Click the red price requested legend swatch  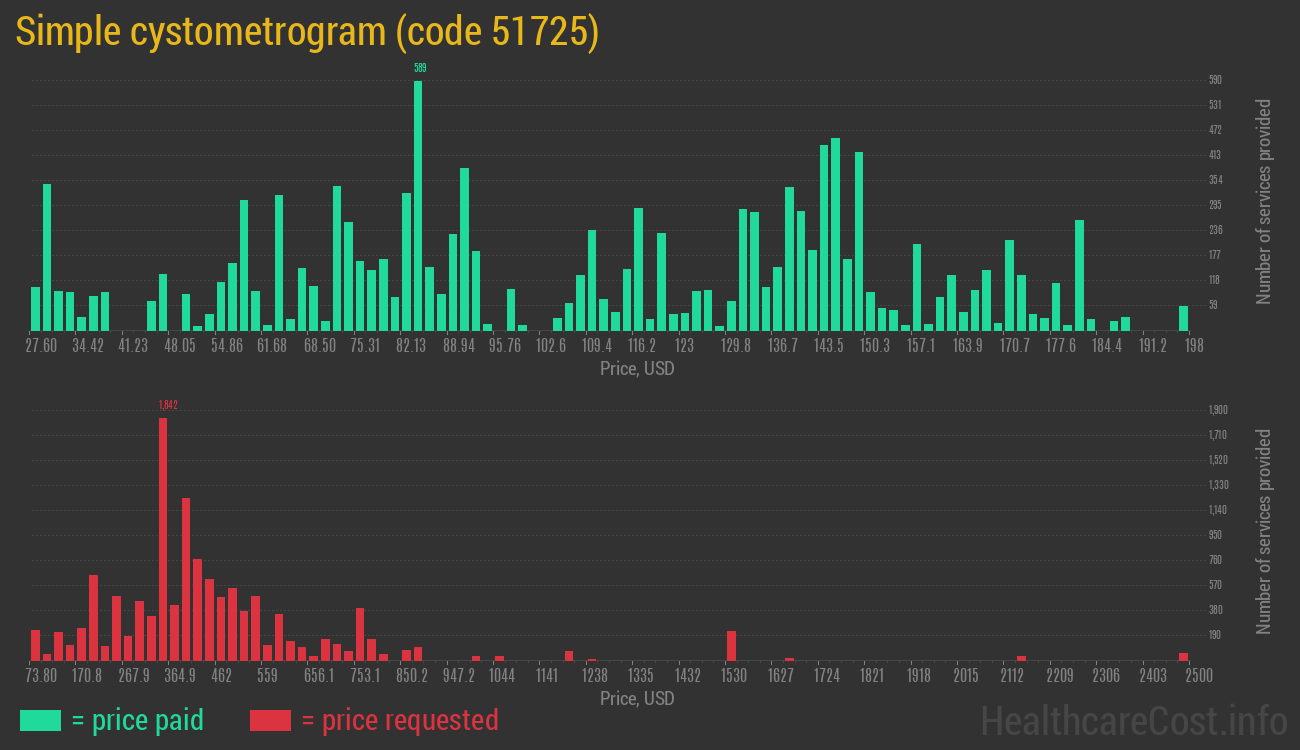270,720
